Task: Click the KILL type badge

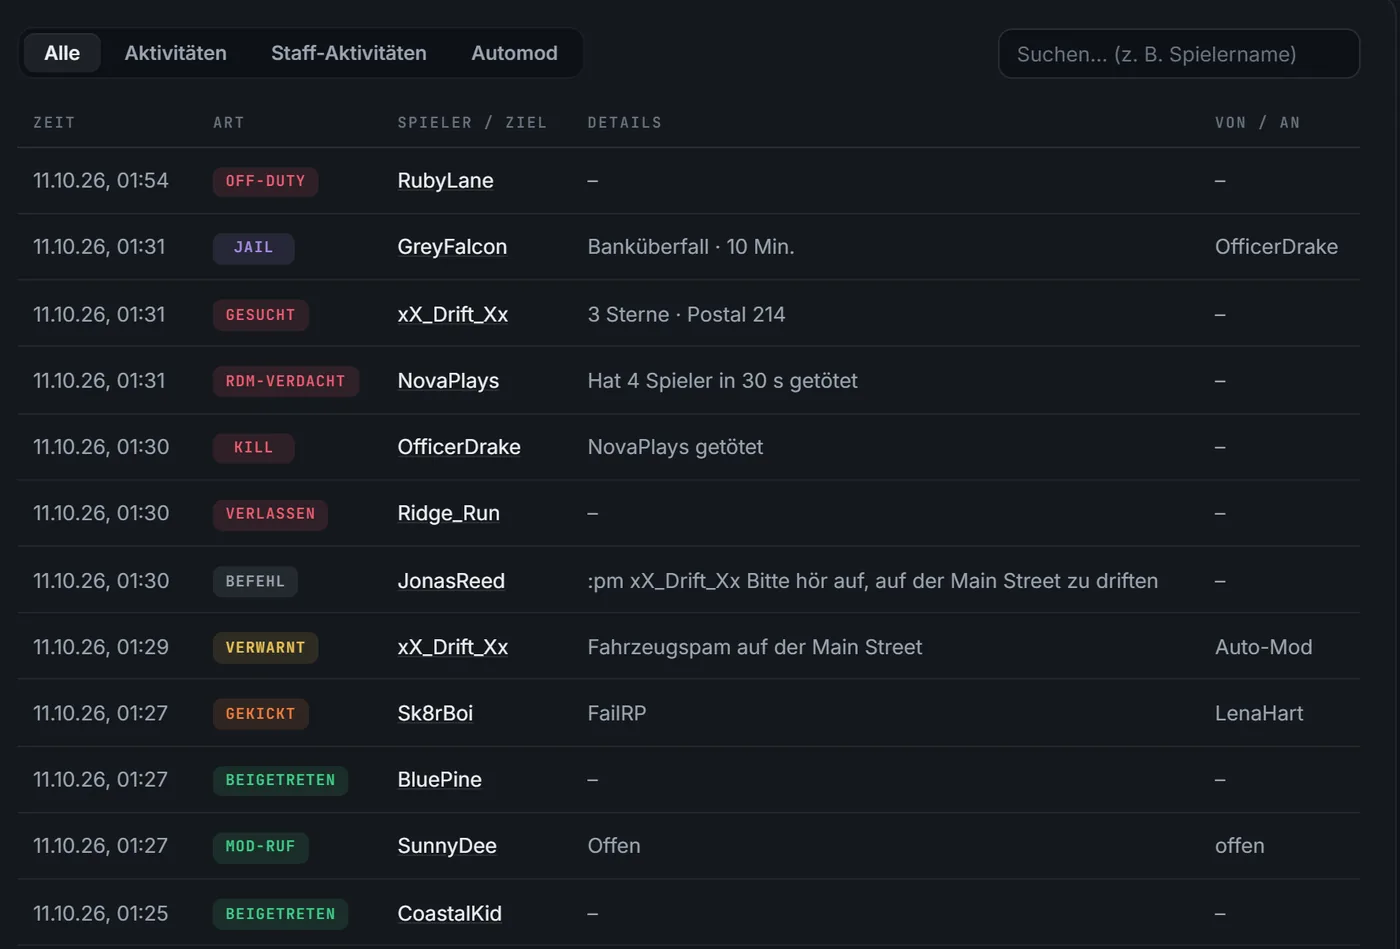Action: click(253, 448)
